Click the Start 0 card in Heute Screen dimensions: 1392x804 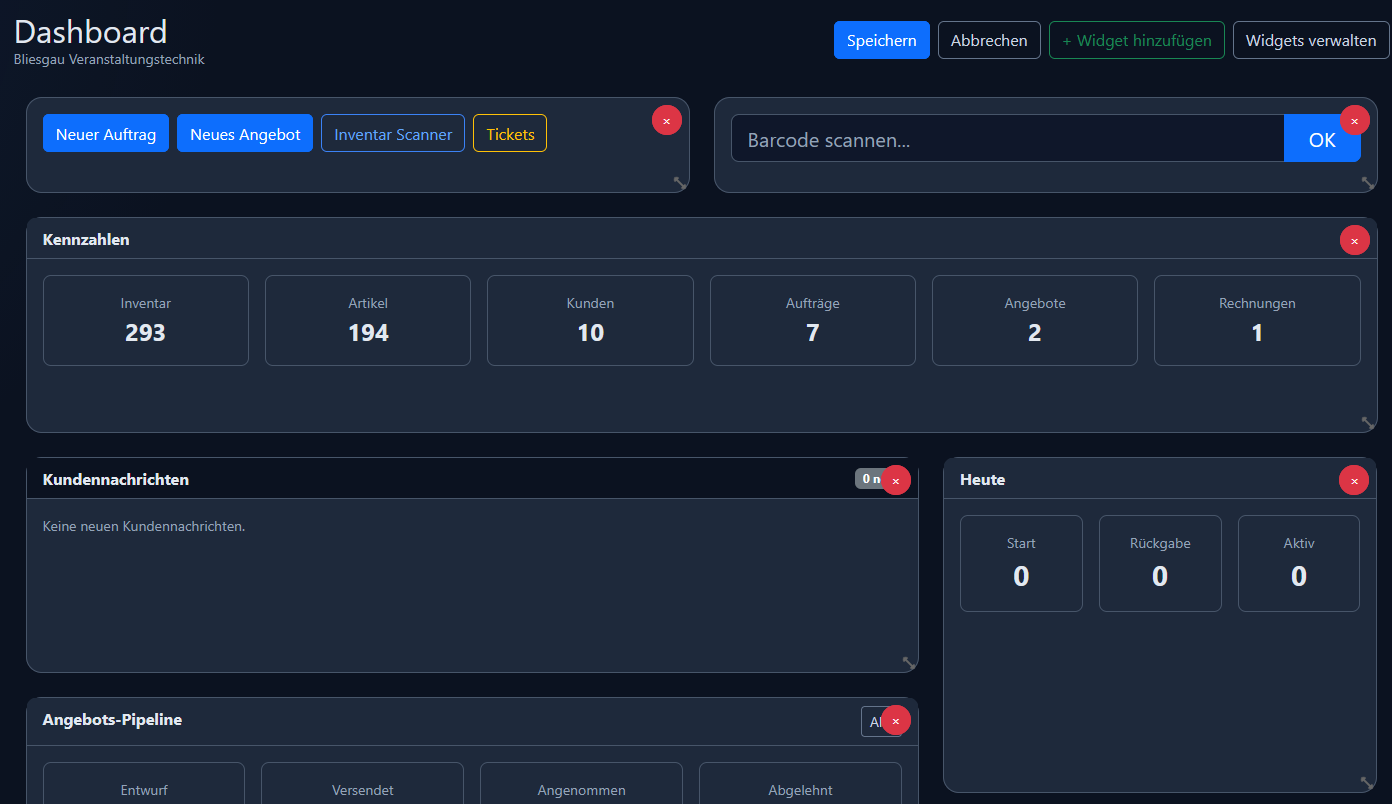[x=1021, y=564]
